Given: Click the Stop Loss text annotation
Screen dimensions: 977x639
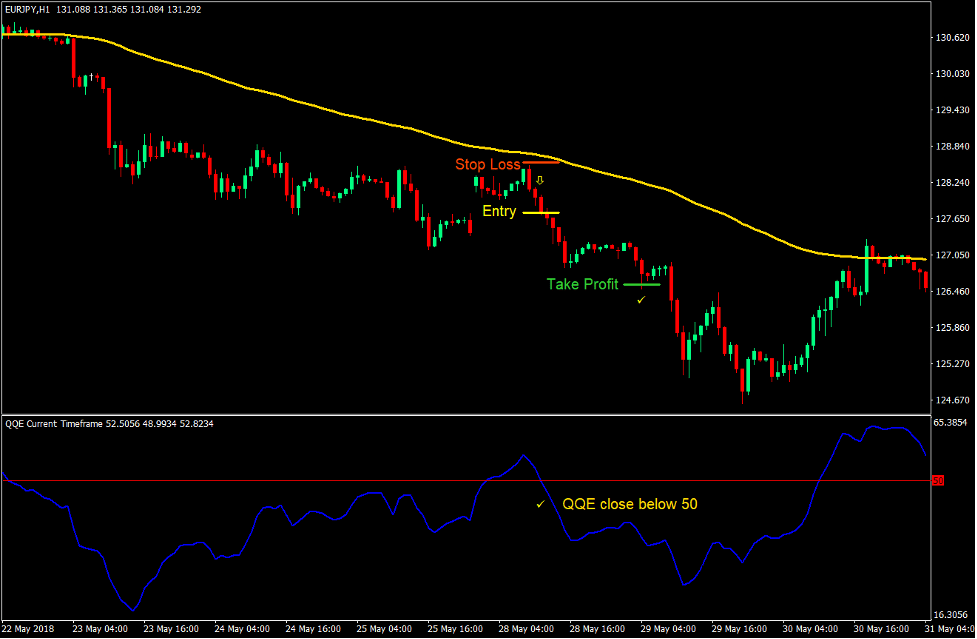Looking at the screenshot, I should click(x=487, y=164).
